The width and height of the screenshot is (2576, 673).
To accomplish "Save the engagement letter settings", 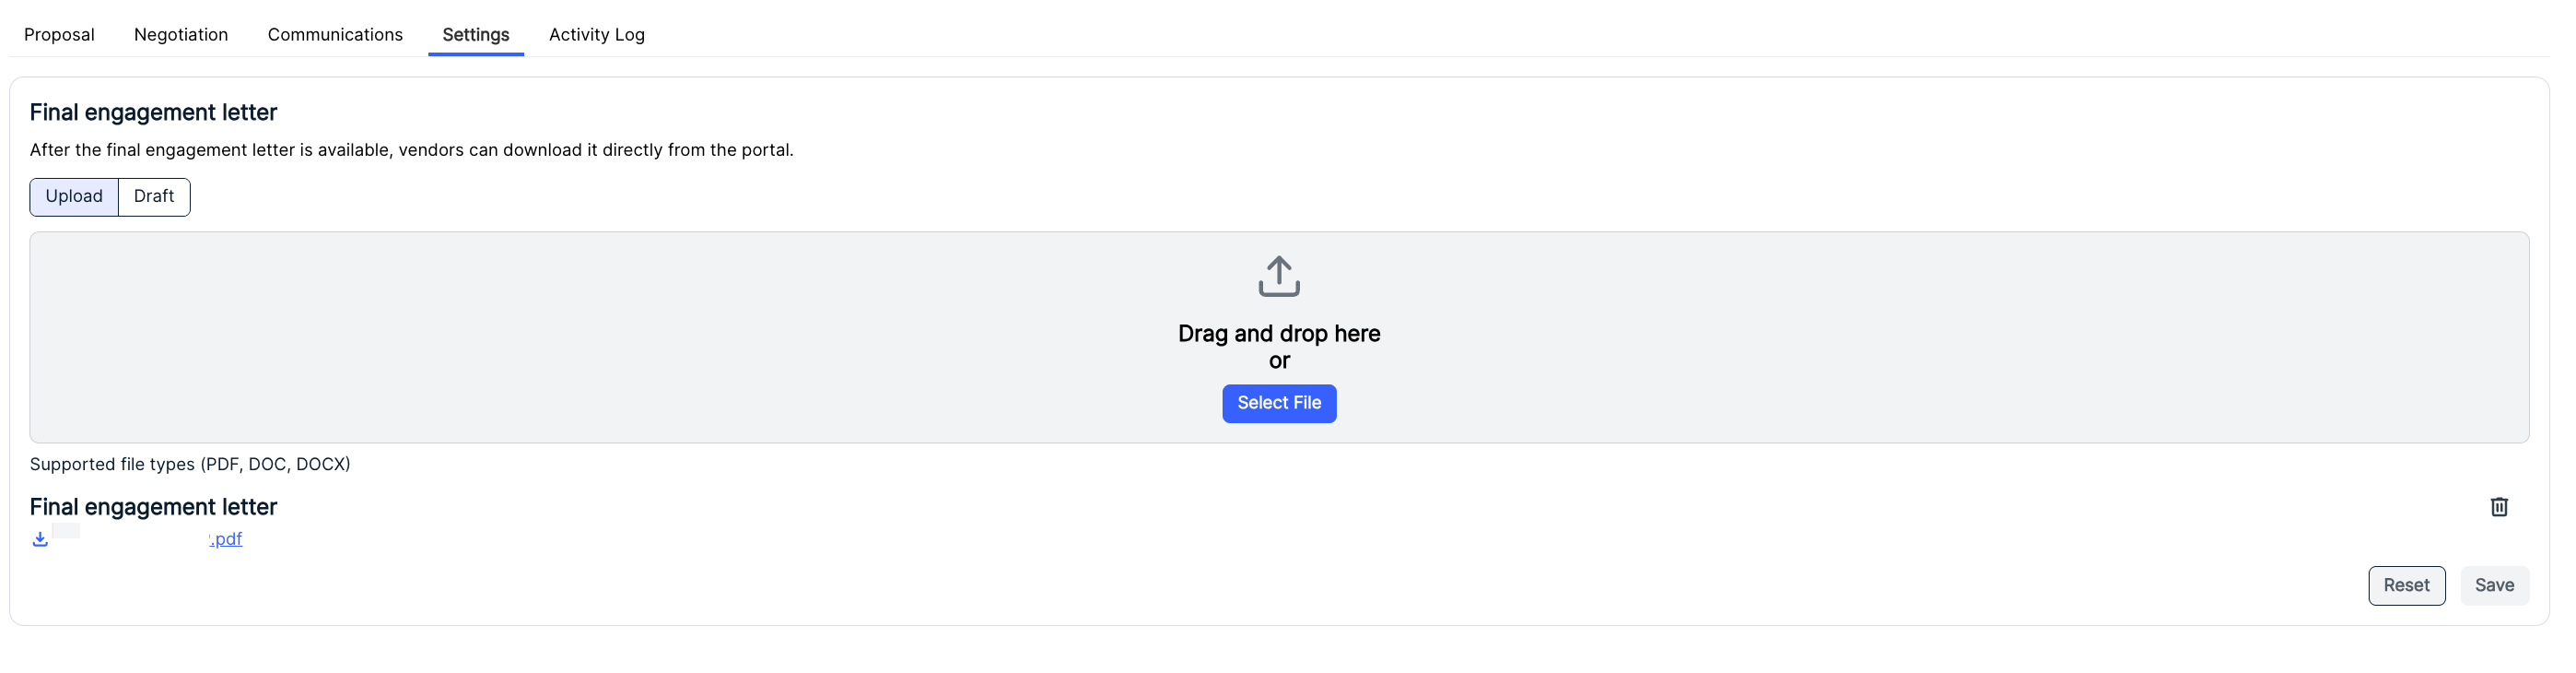I will 2494,585.
